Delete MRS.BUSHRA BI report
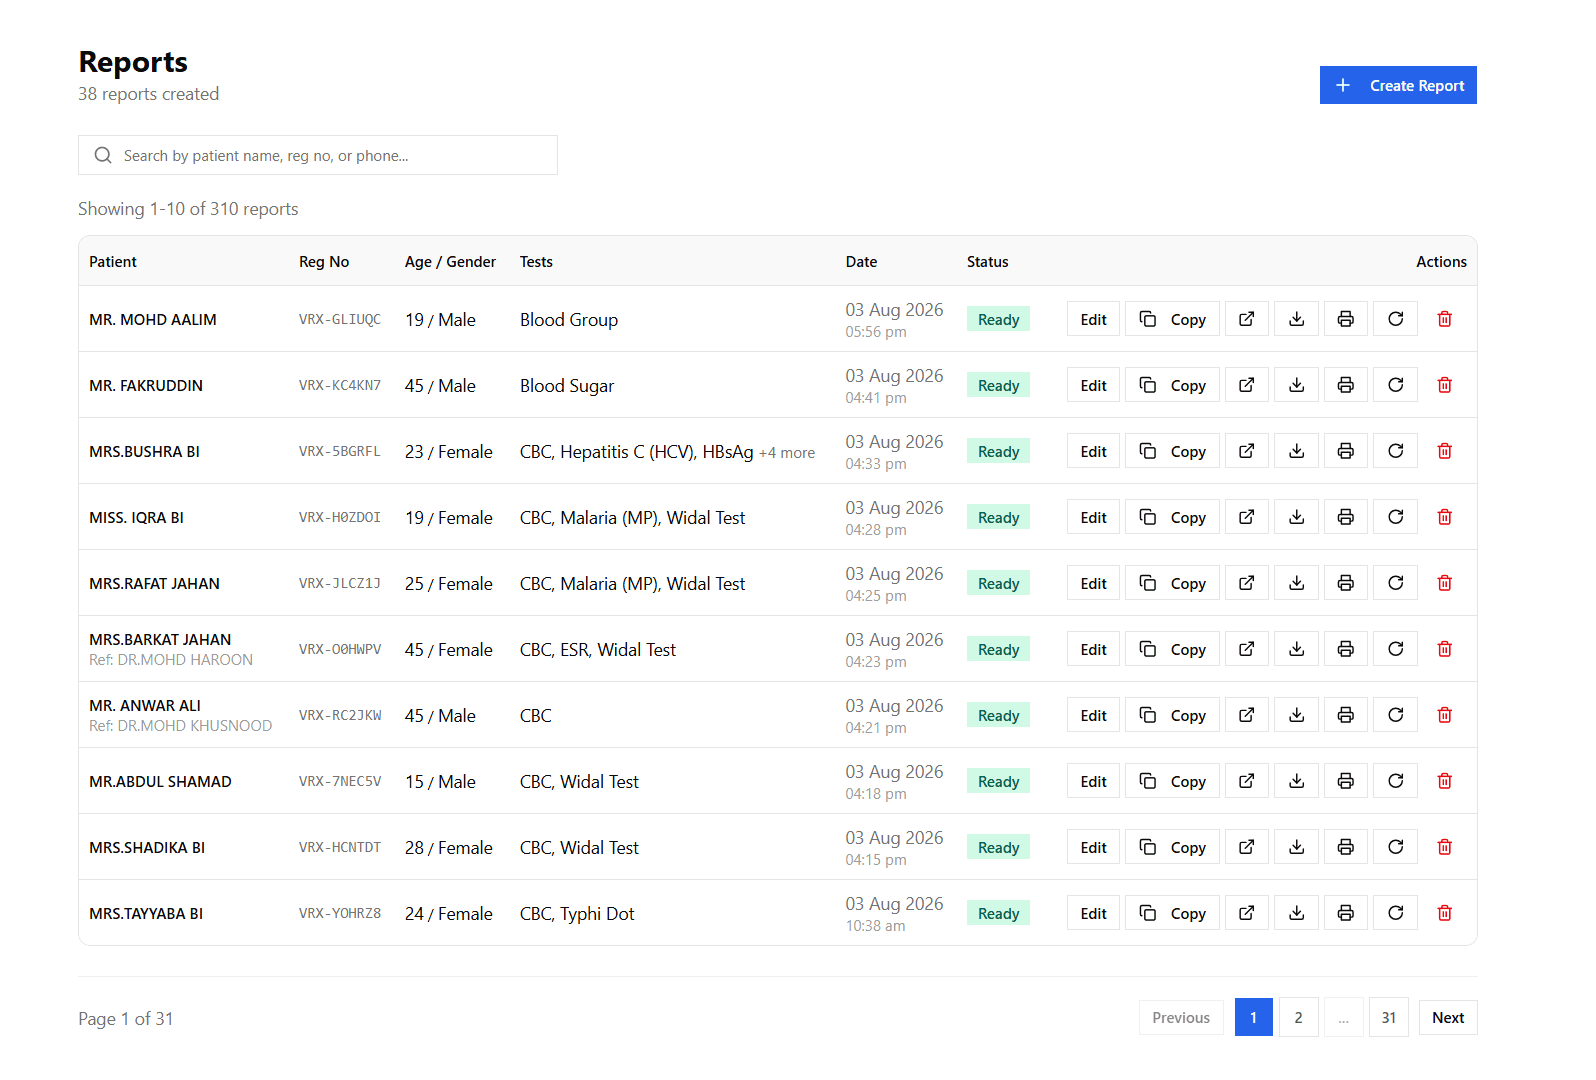The height and width of the screenshot is (1080, 1596). click(x=1445, y=451)
